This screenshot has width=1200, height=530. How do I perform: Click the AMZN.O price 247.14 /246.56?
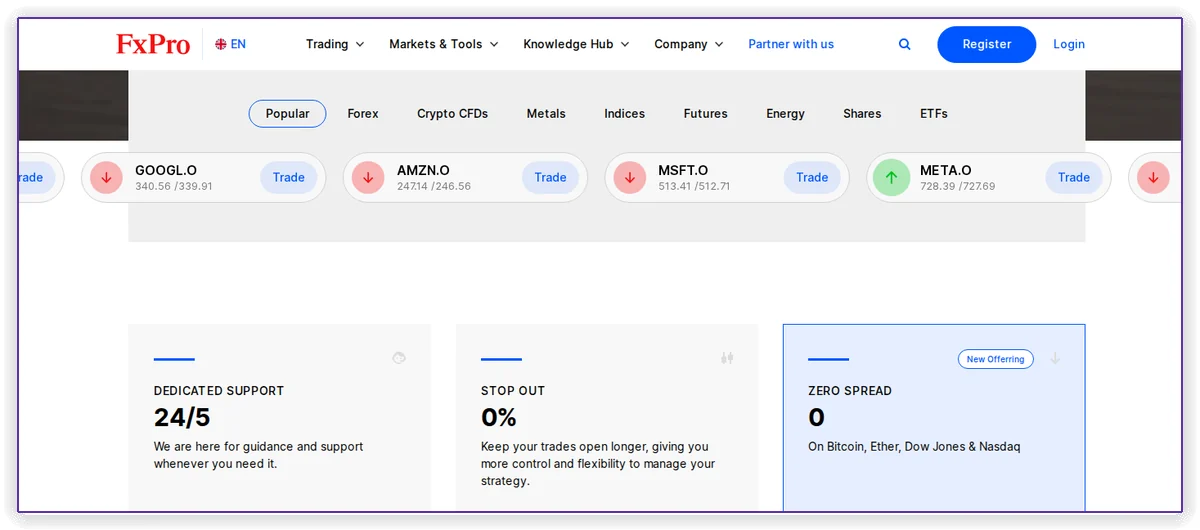pos(434,187)
